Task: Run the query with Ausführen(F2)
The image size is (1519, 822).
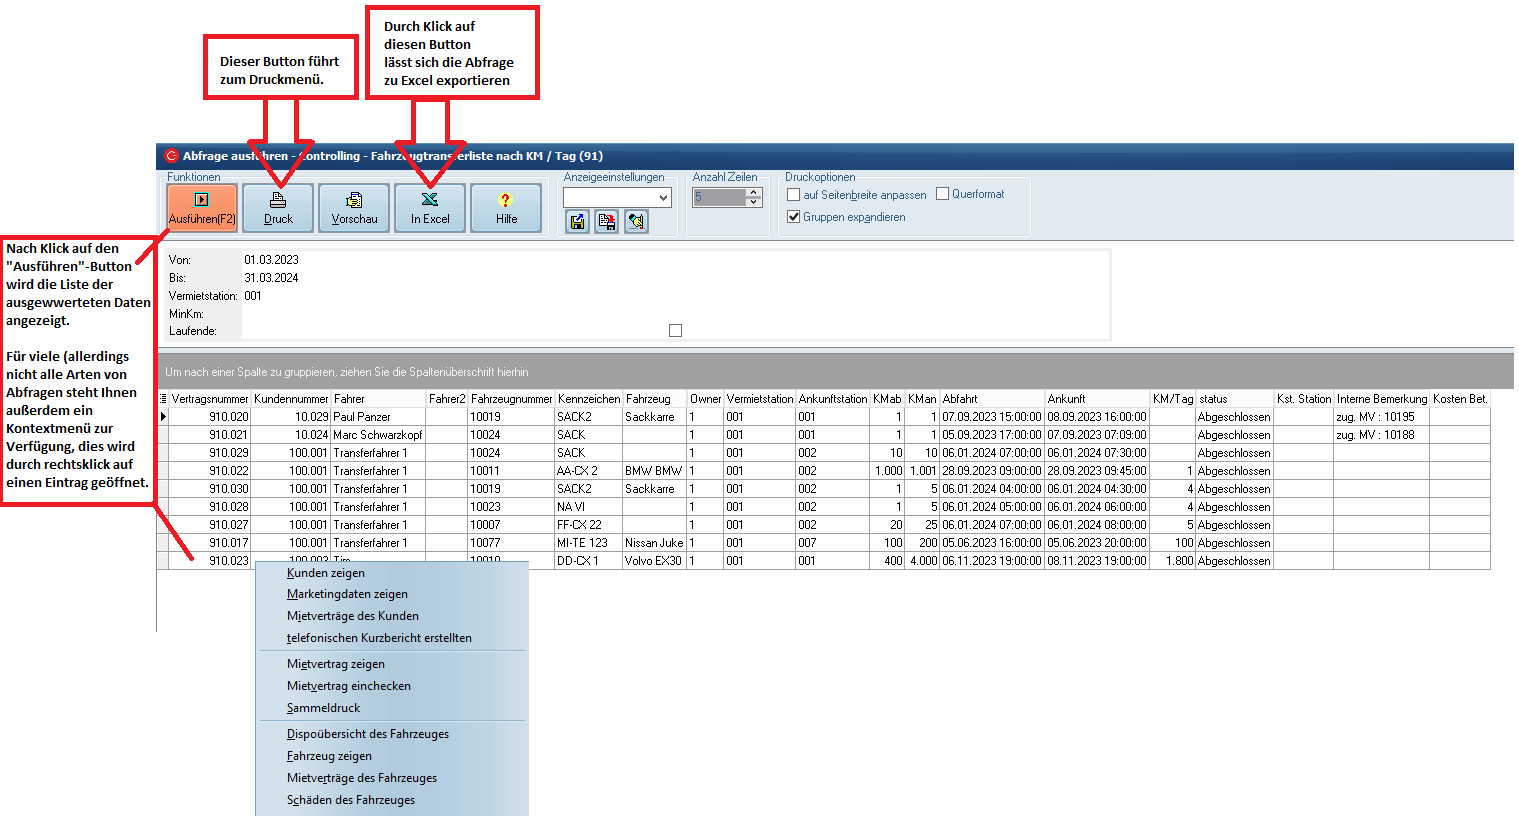Action: point(202,208)
